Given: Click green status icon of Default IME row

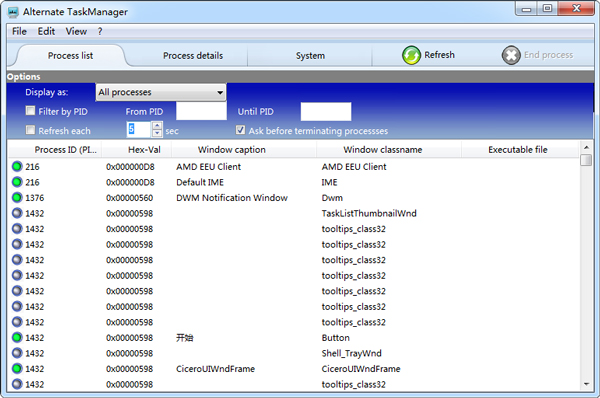Looking at the screenshot, I should pos(17,182).
